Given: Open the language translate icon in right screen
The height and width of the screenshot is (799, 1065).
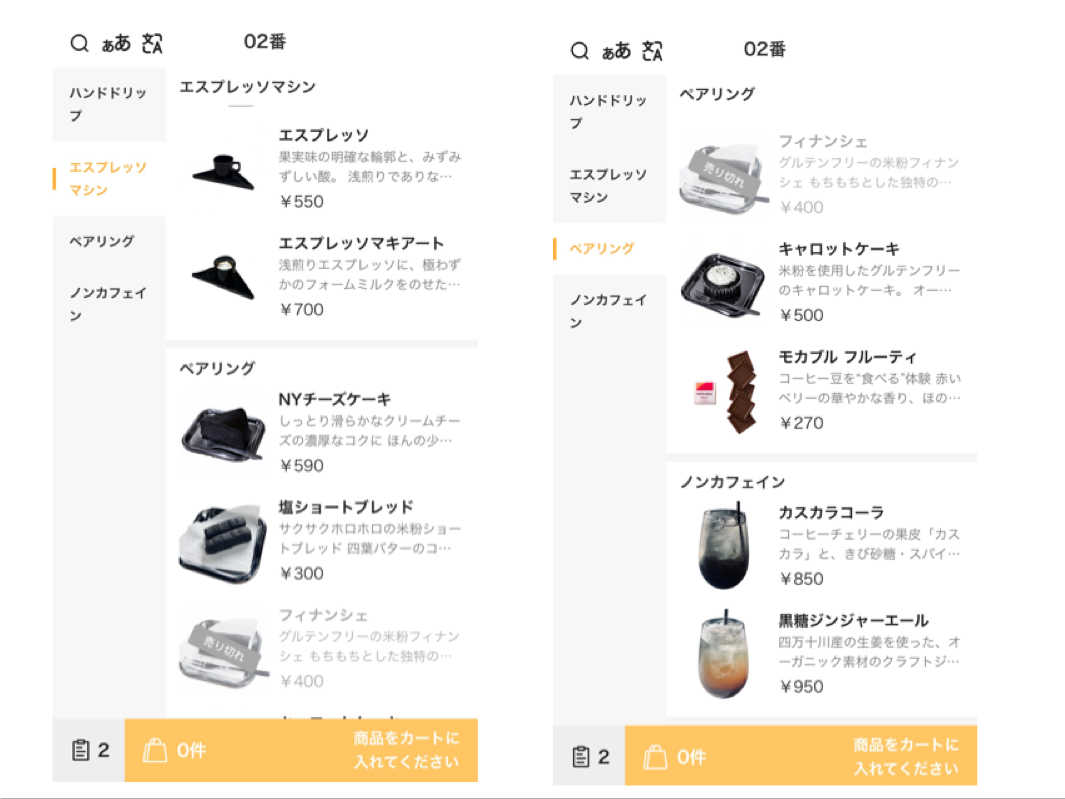Looking at the screenshot, I should pyautogui.click(x=652, y=51).
